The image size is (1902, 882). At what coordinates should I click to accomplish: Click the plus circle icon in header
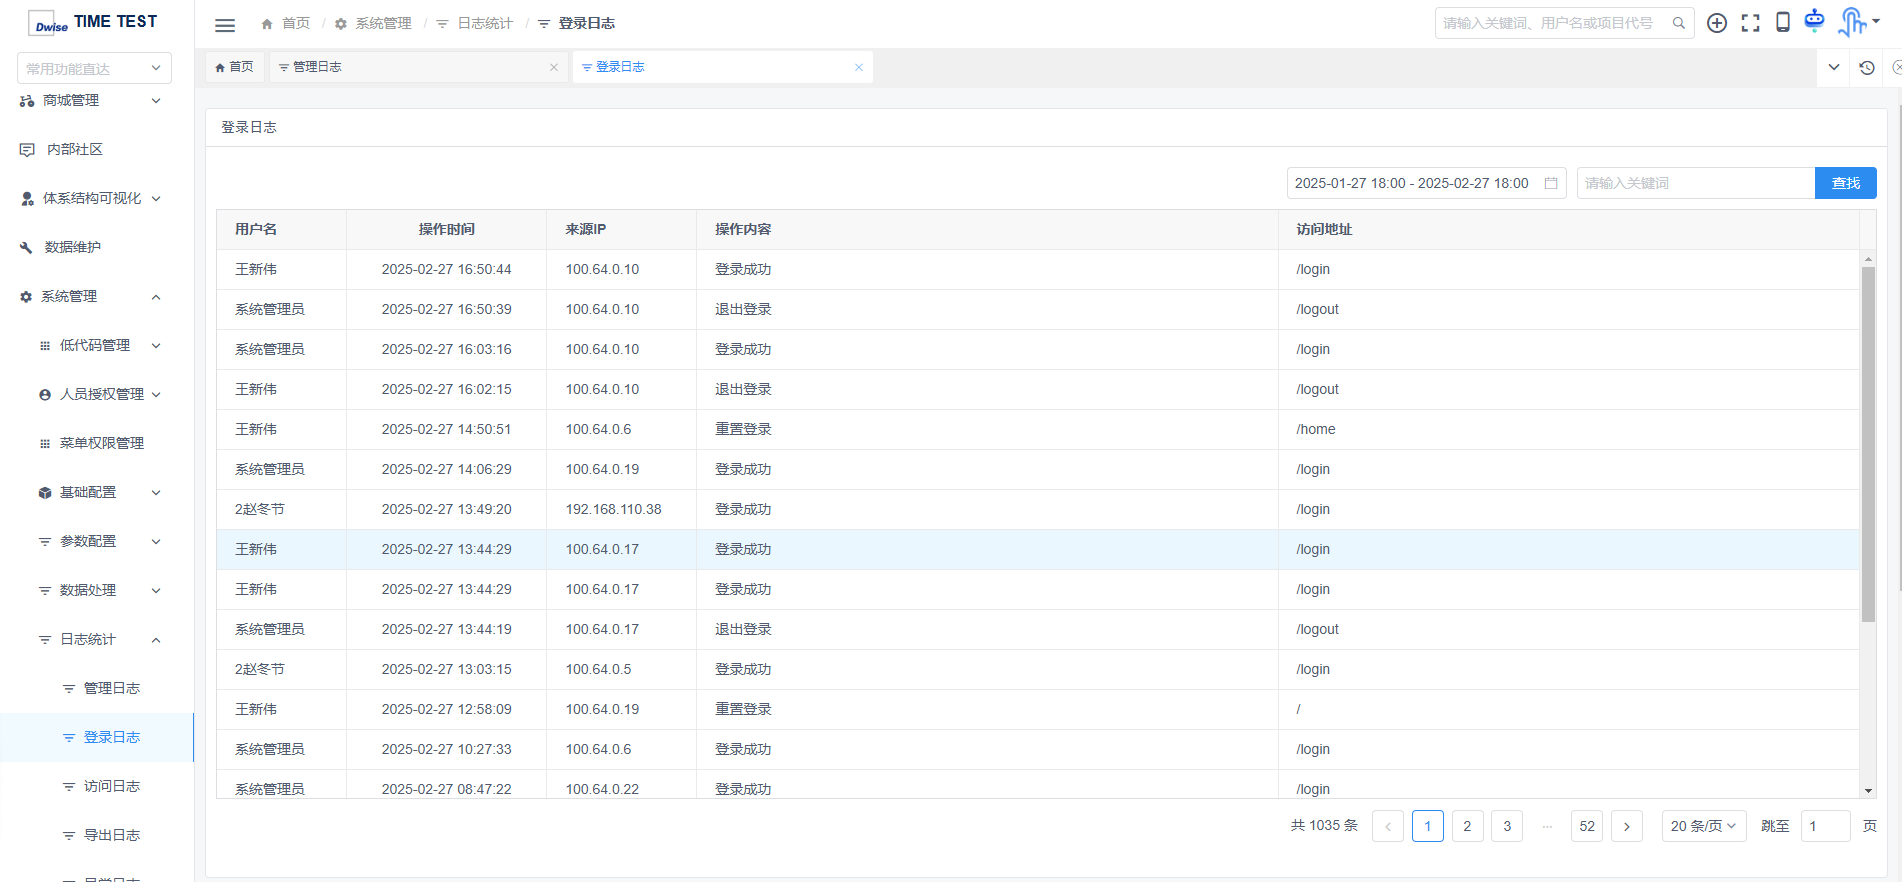tap(1716, 23)
